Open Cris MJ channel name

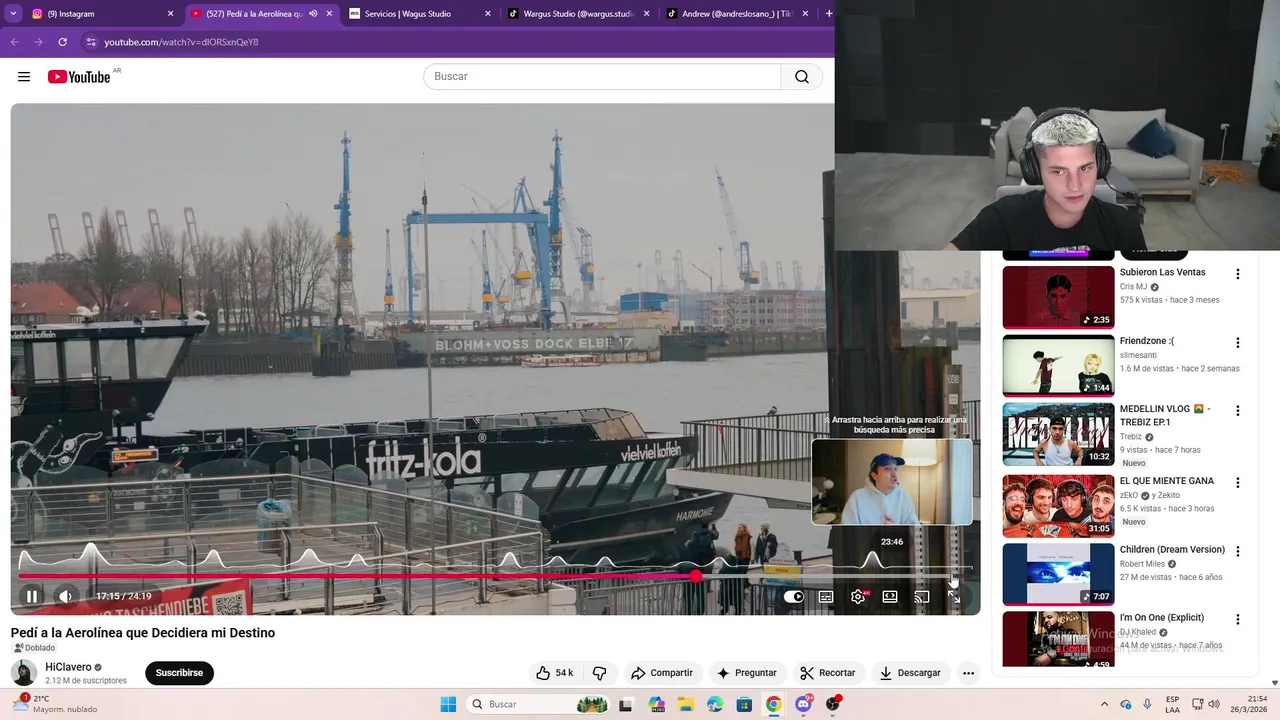[x=1133, y=287]
